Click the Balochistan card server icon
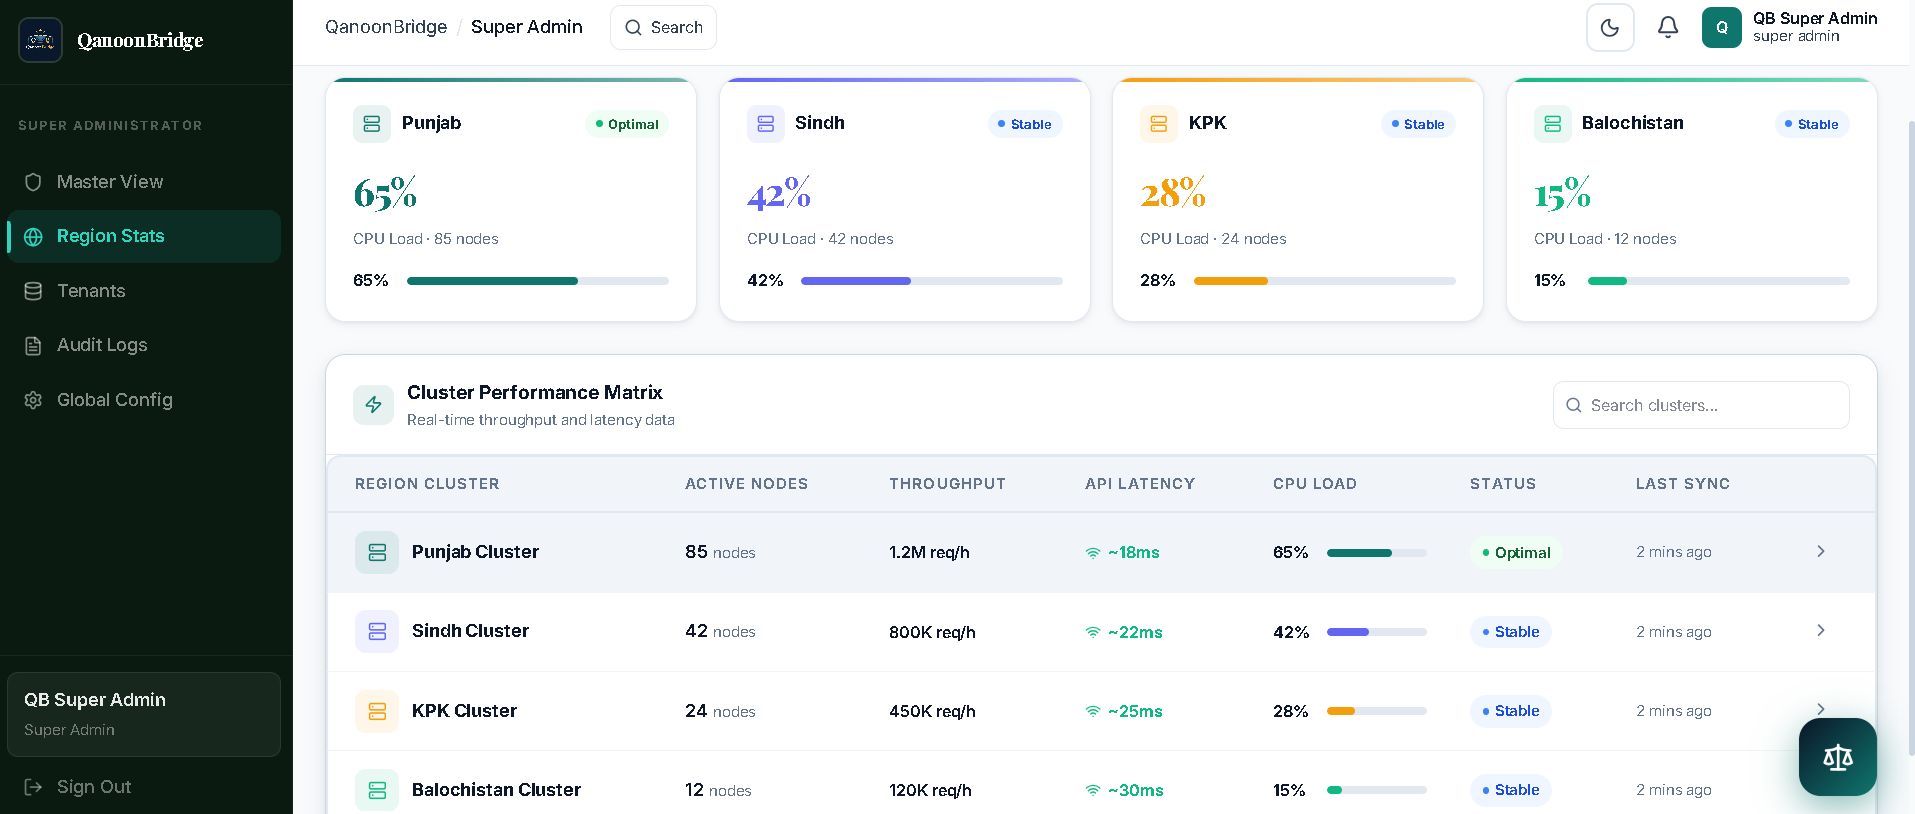This screenshot has height=814, width=1915. (x=1553, y=124)
